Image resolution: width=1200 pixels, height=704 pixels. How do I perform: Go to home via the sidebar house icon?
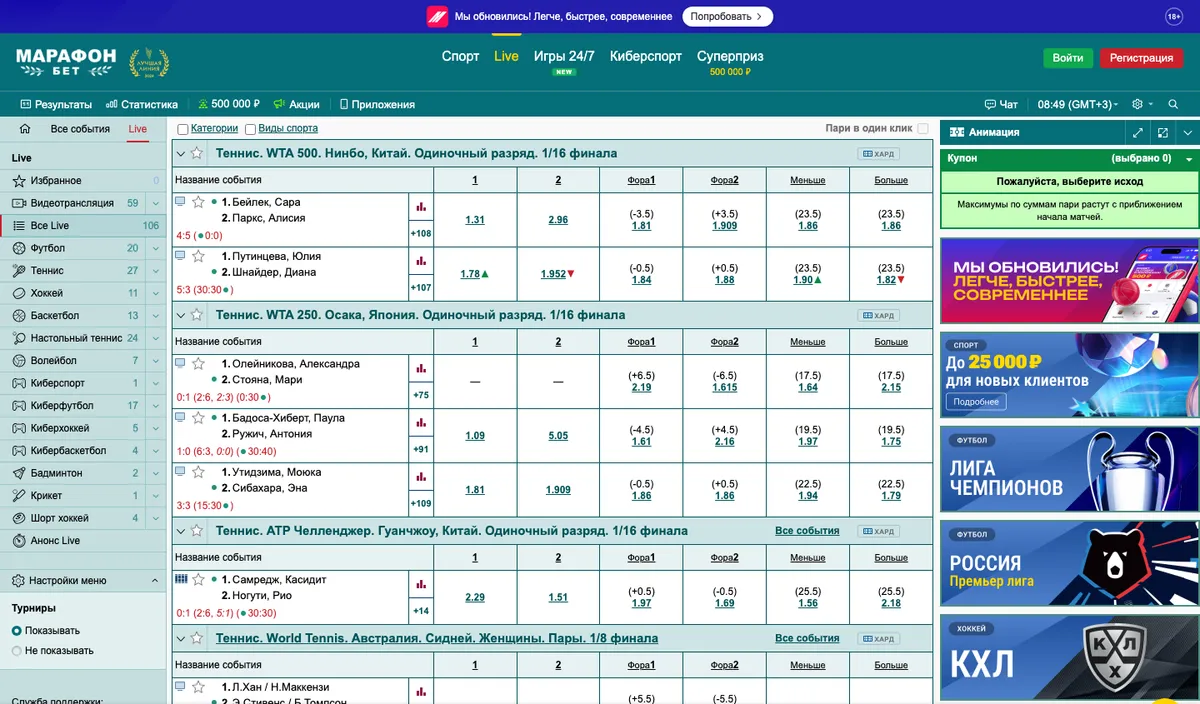tap(25, 129)
